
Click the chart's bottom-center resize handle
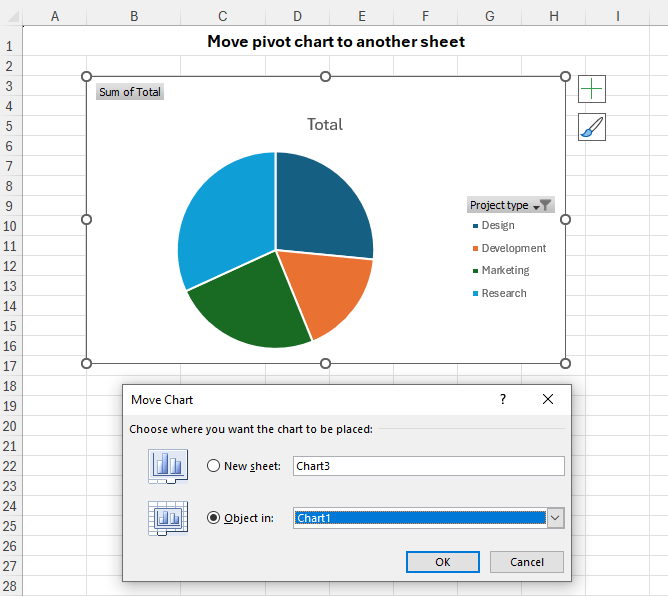tap(325, 363)
